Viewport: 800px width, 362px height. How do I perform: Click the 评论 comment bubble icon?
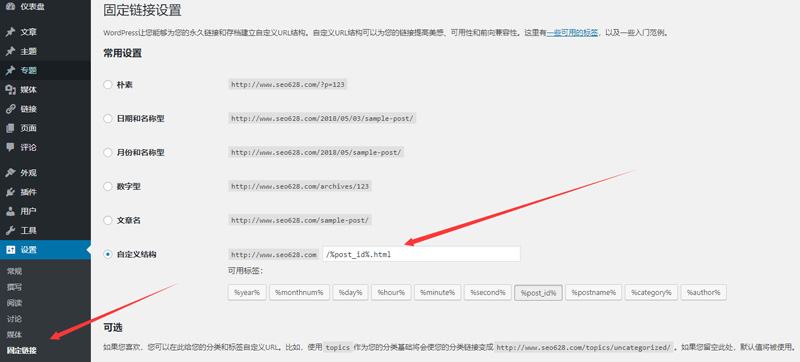point(10,147)
